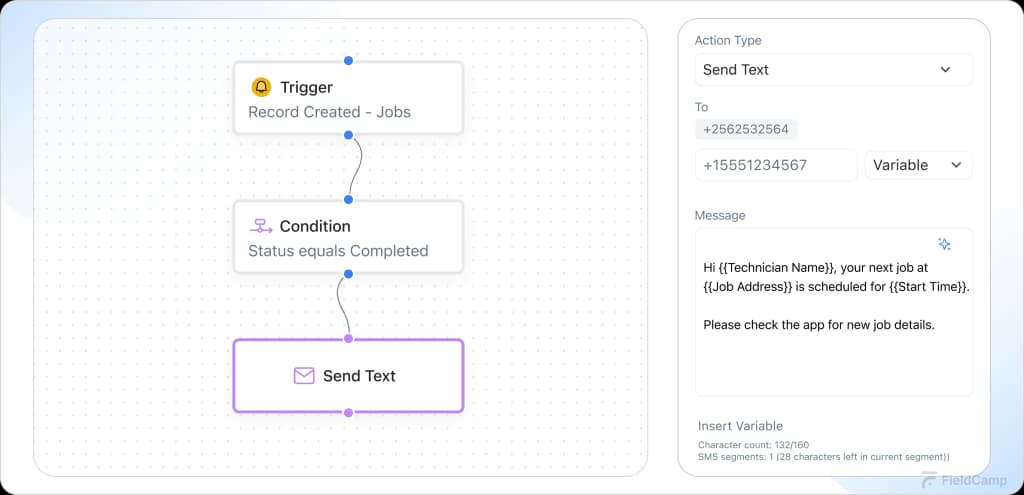Open the Action Type Send Text dropdown
The width and height of the screenshot is (1024, 495).
833,70
